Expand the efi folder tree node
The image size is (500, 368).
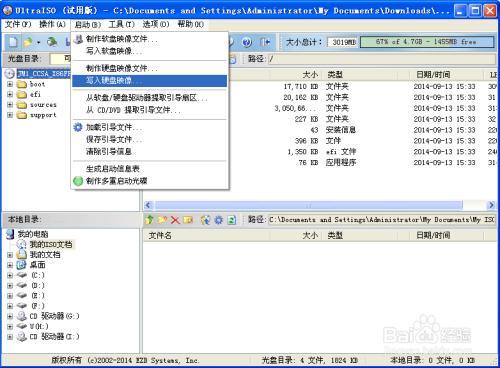[x=10, y=94]
